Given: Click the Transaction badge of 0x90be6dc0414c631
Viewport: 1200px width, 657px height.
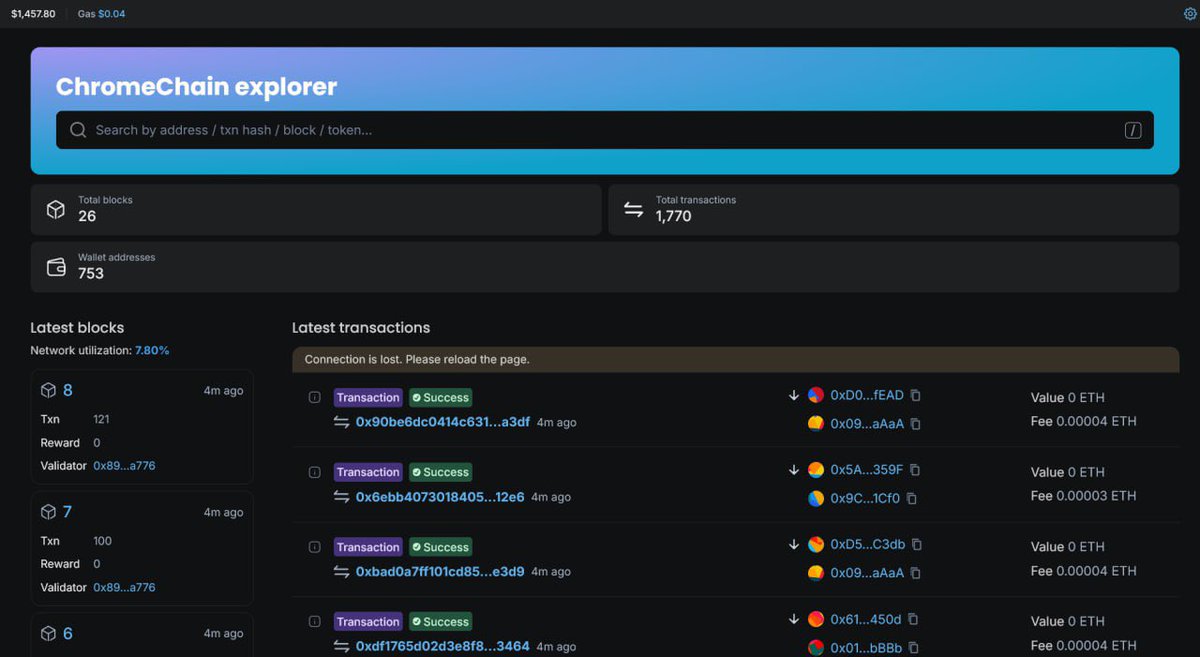Looking at the screenshot, I should point(368,397).
